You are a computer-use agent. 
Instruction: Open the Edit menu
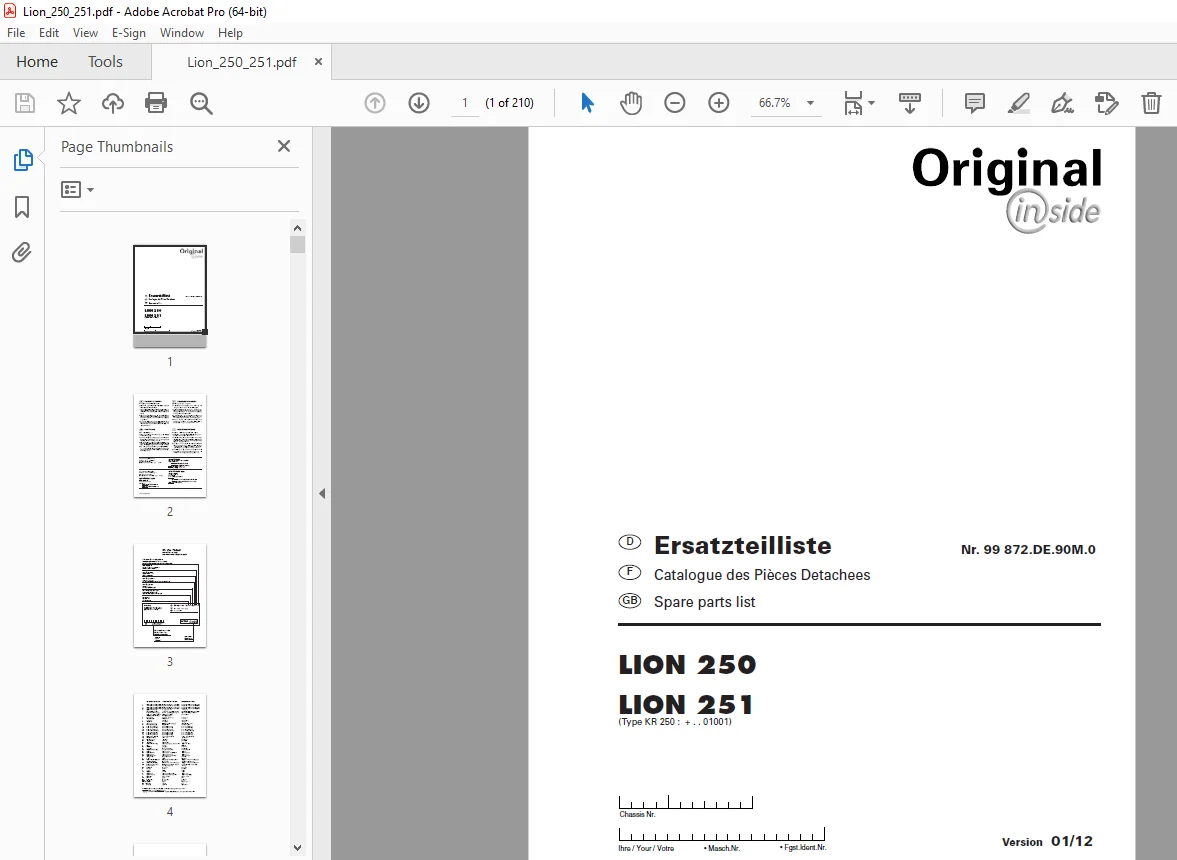pyautogui.click(x=49, y=32)
